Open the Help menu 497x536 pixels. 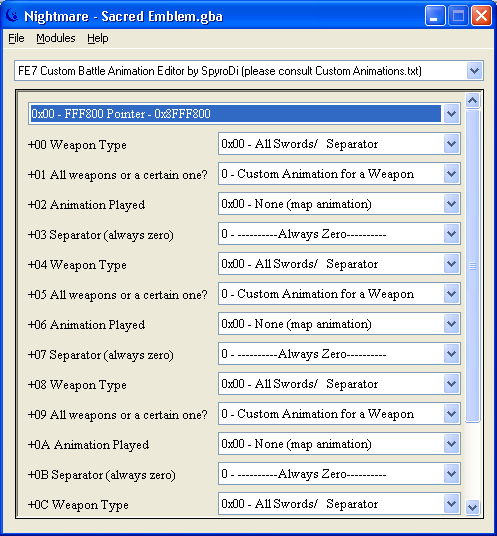click(97, 38)
